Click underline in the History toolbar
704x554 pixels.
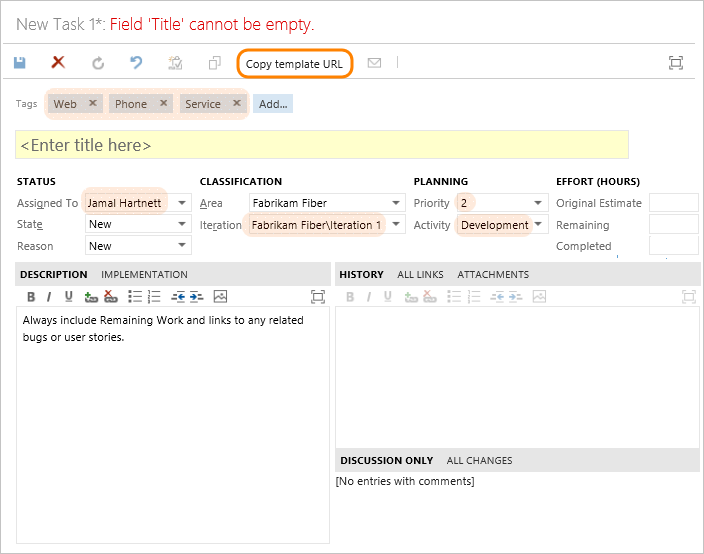[387, 297]
